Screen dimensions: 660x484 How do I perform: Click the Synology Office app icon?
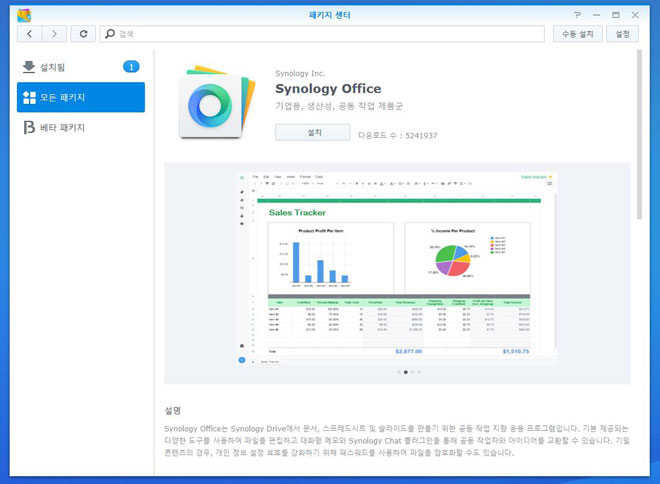pos(217,102)
